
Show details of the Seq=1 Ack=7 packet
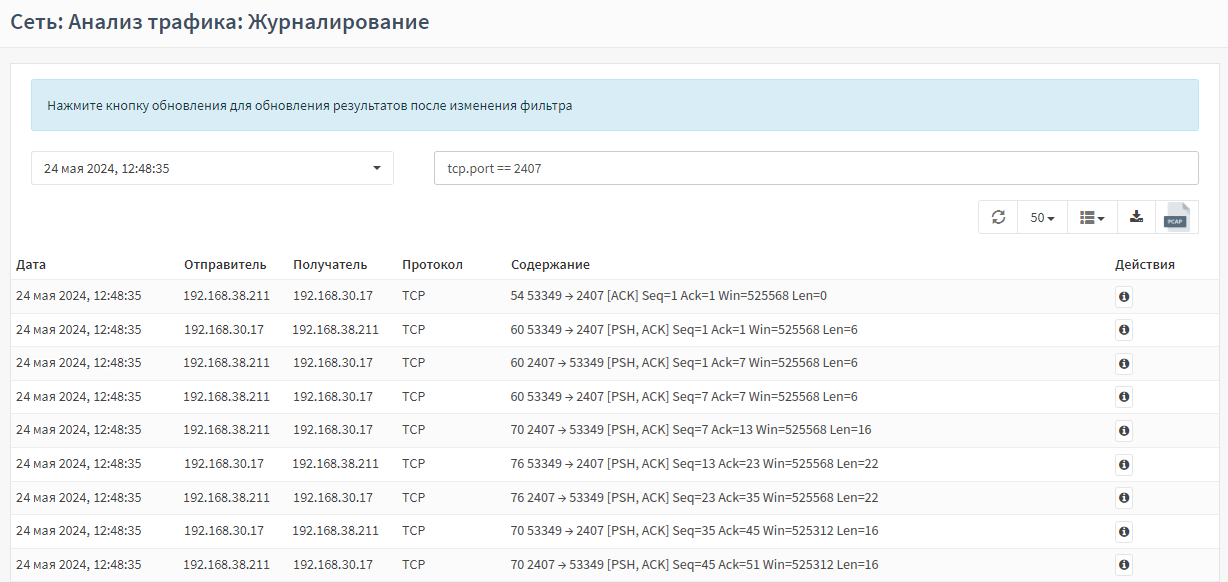click(x=1124, y=364)
